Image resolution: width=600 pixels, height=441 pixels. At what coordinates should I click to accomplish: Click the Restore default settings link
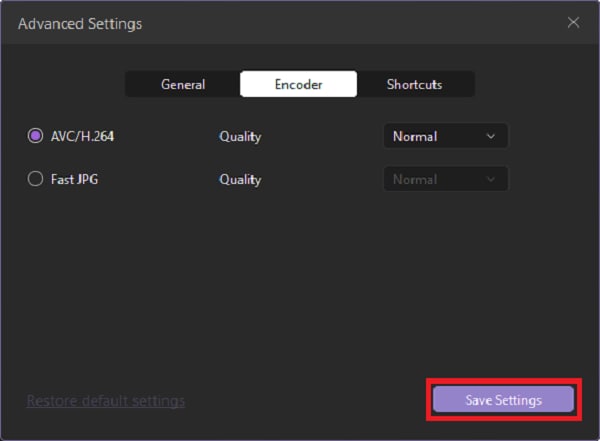pos(106,401)
